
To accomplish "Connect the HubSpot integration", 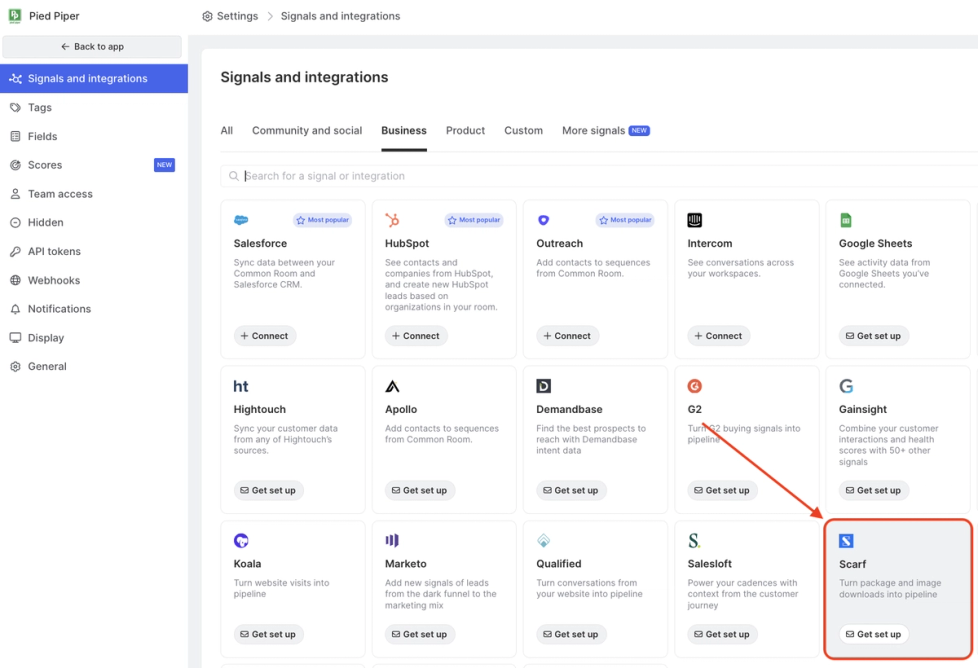I will 416,336.
